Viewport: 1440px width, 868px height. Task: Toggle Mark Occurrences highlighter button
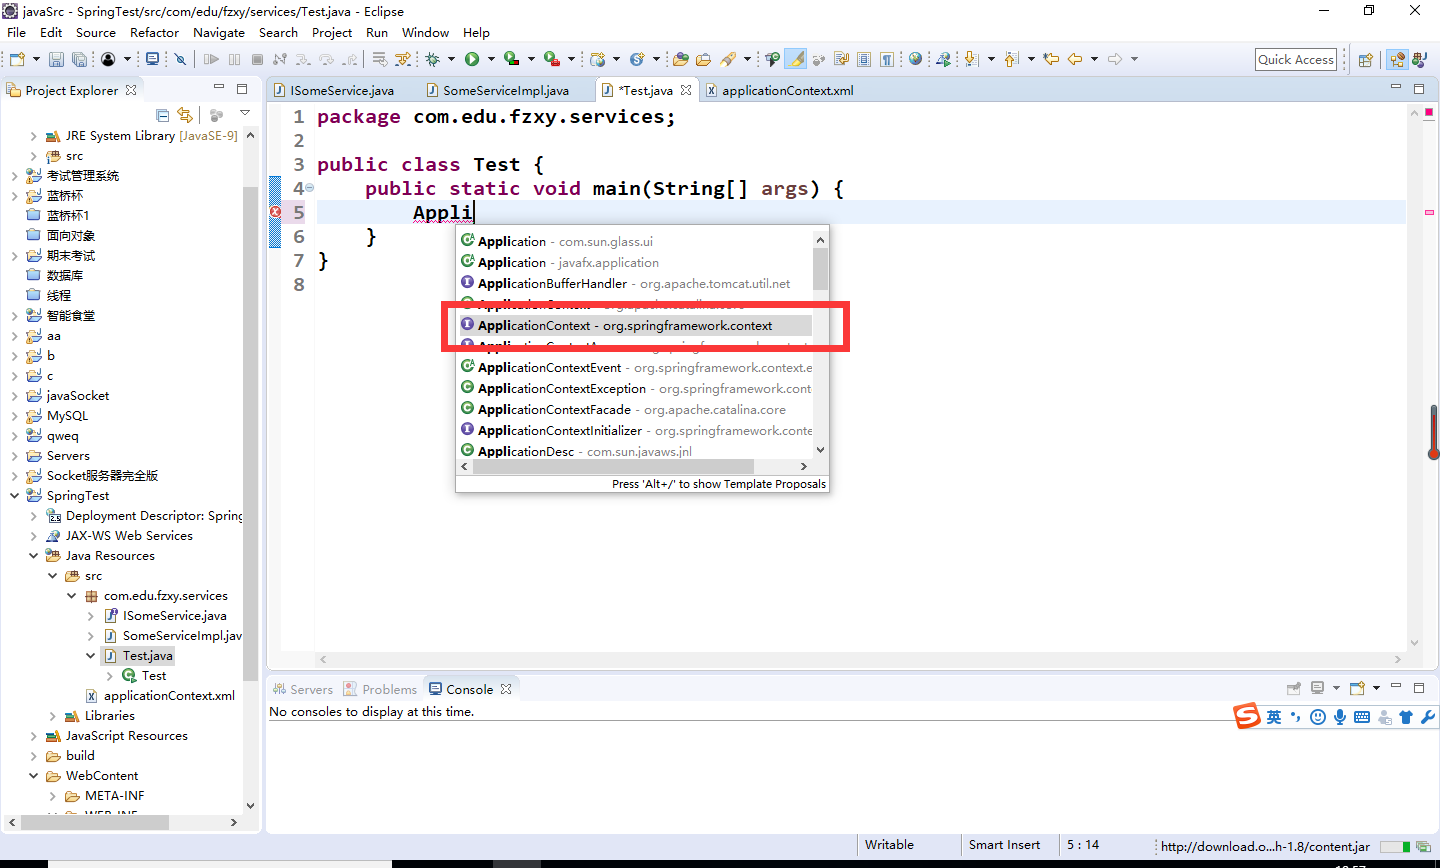click(x=796, y=60)
